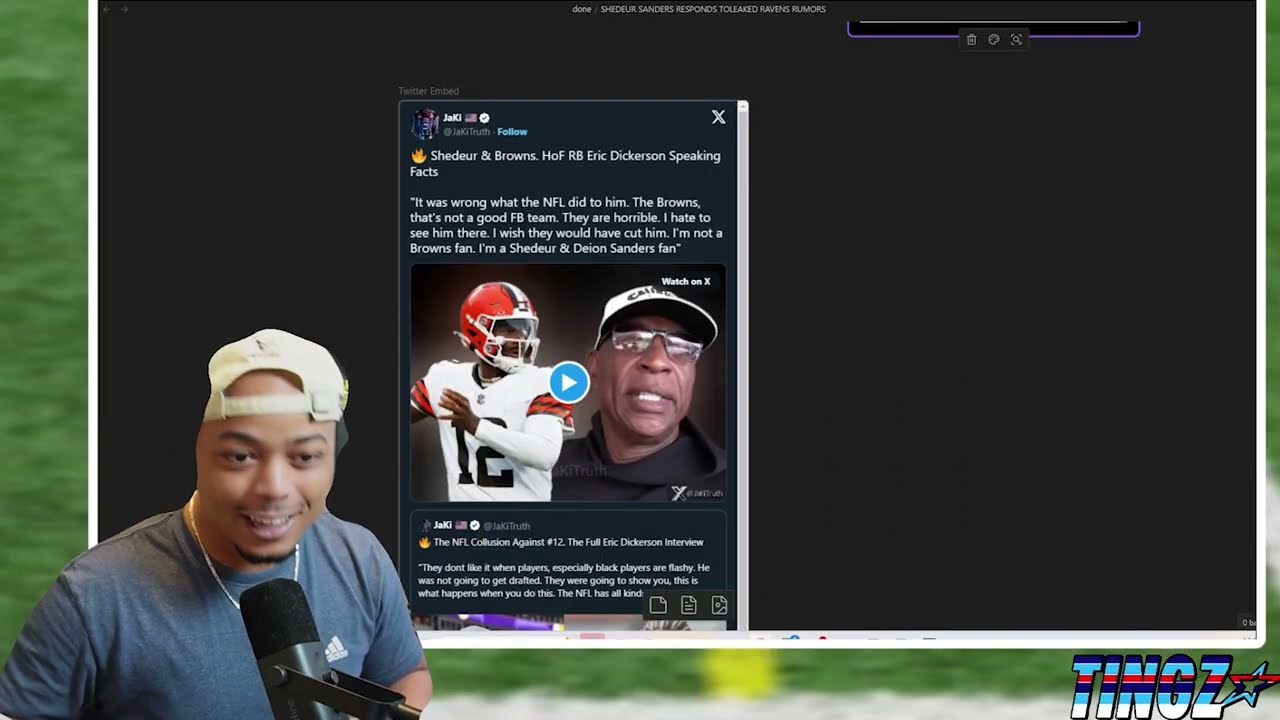Open the color palette icon under the purple block

tap(994, 40)
